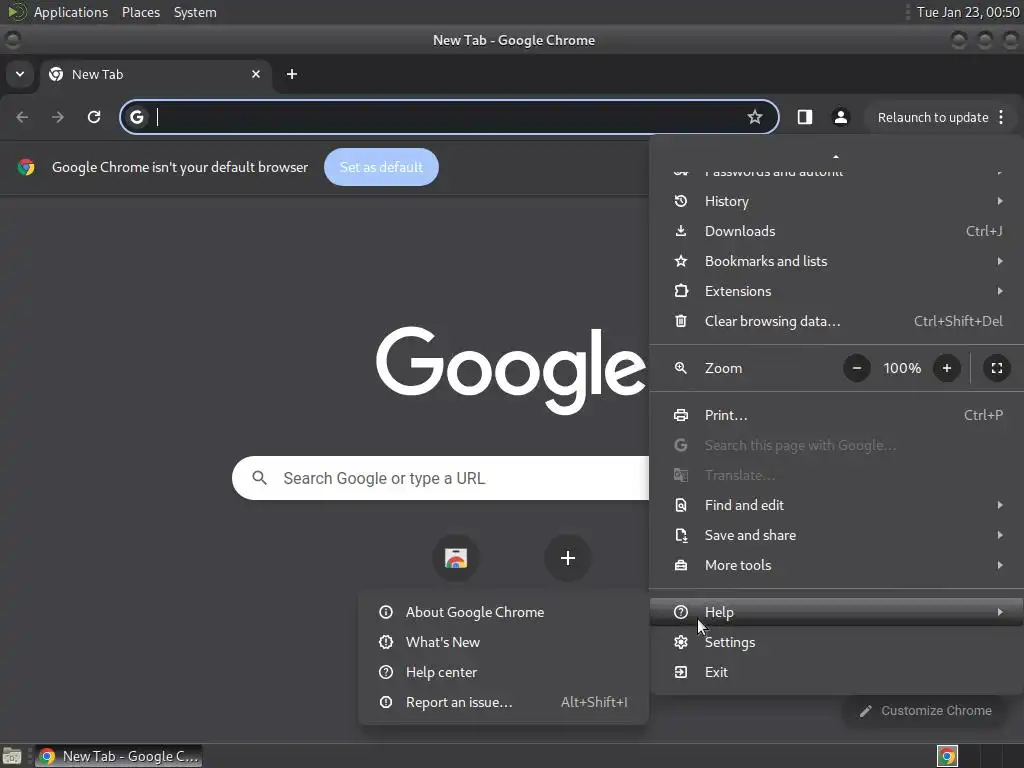The image size is (1024, 768).
Task: Click the Search Google or type a URL box
Action: click(441, 478)
